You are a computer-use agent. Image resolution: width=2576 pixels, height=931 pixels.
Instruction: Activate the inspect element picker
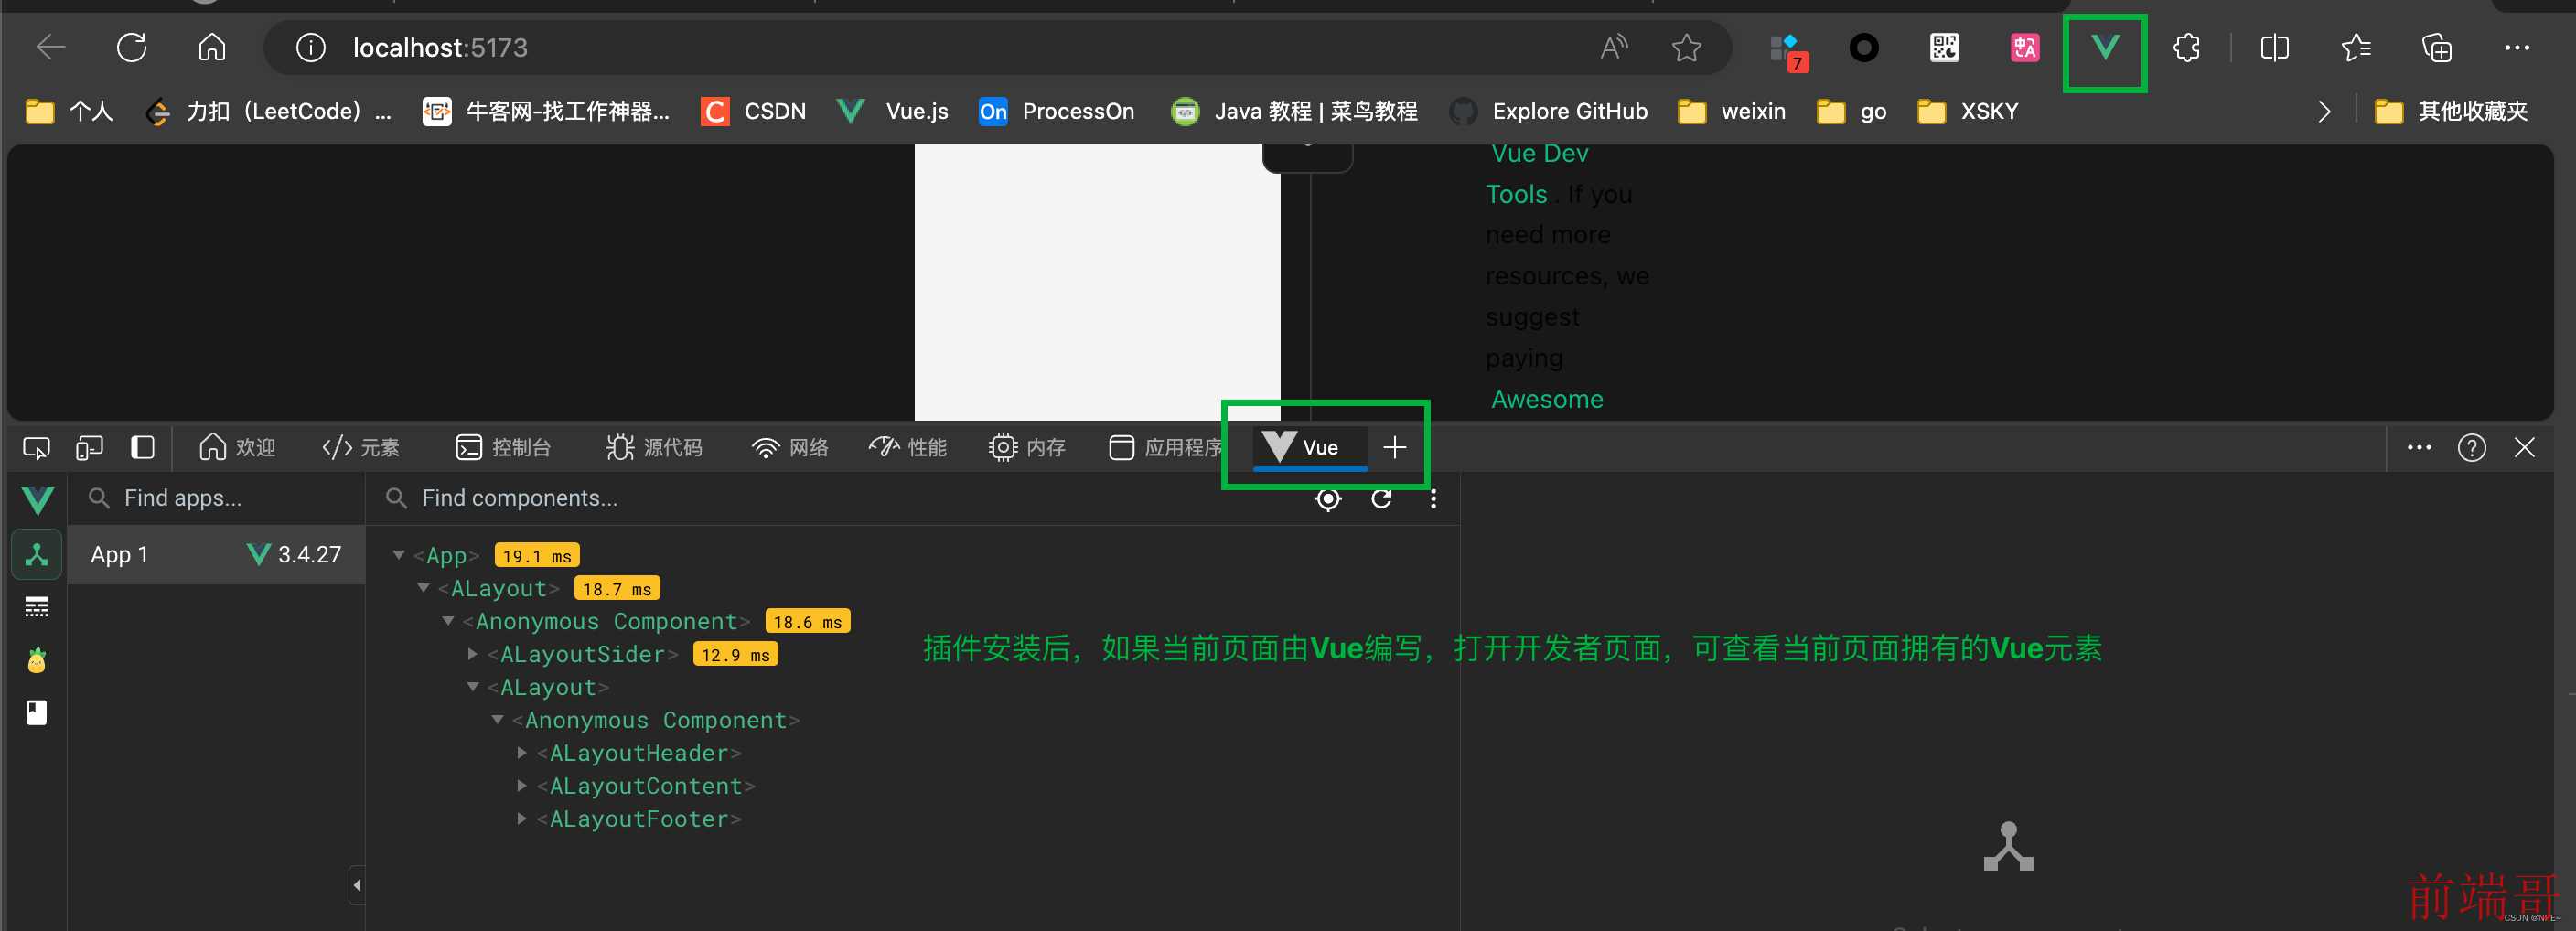click(x=37, y=447)
